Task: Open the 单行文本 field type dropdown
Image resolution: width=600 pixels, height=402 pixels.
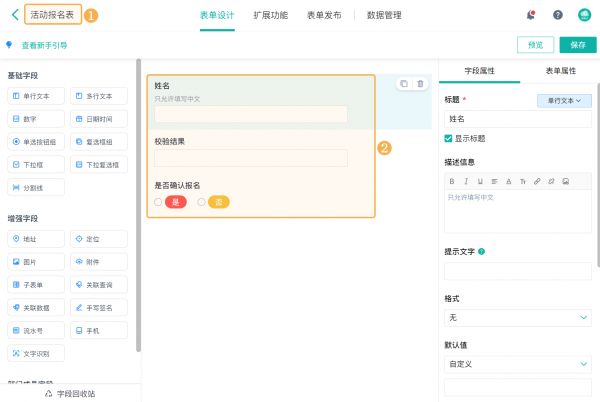Action: [564, 100]
